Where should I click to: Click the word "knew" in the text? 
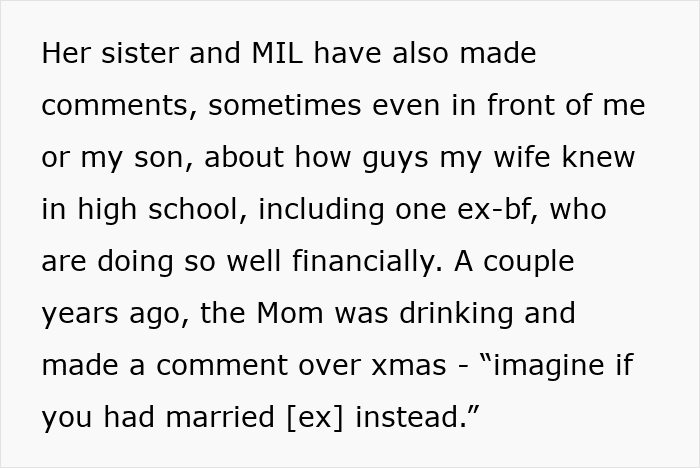pyautogui.click(x=602, y=158)
